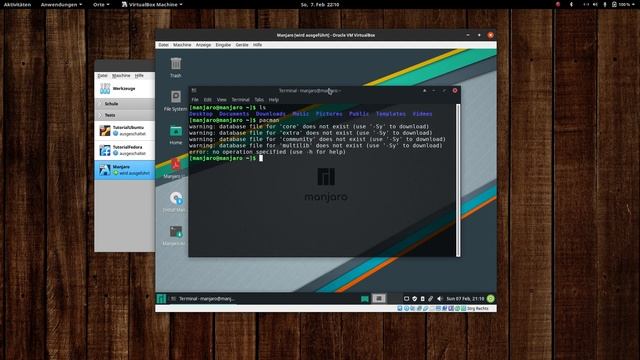The height and width of the screenshot is (360, 640).
Task: Click the terminal command prompt cursor
Action: coord(261,158)
